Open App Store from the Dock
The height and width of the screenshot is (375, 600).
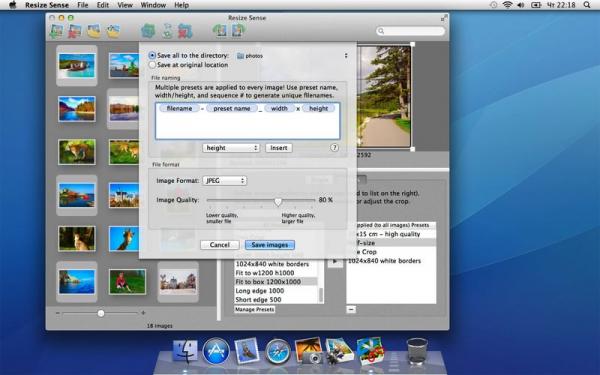click(216, 351)
